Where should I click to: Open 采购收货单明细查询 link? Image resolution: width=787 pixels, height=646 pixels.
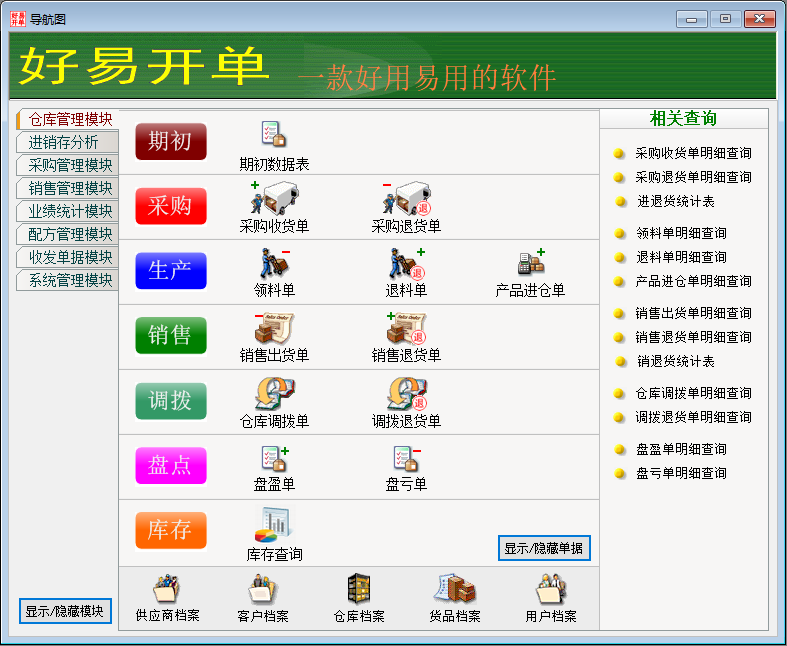click(693, 153)
